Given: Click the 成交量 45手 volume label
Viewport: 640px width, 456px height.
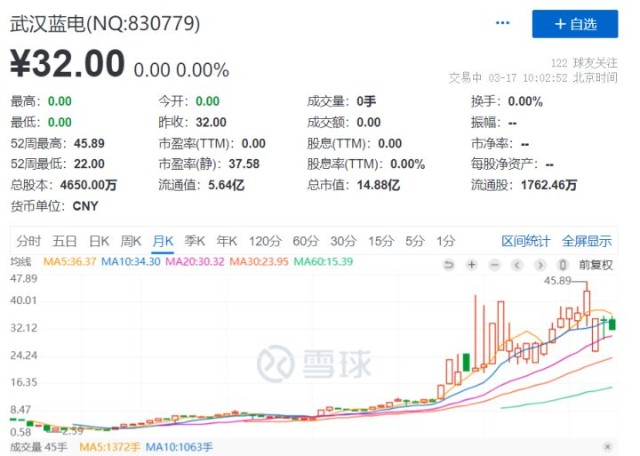Looking at the screenshot, I should tap(38, 447).
